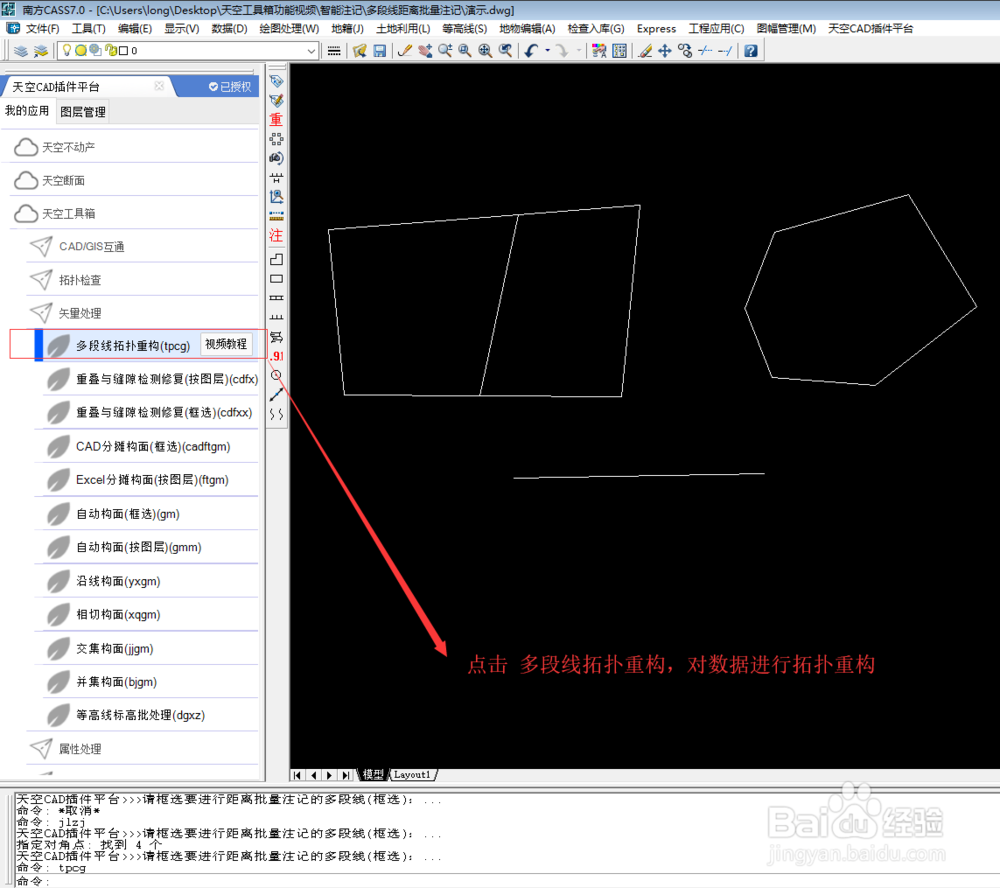Click the 视频教程 button
The width and height of the screenshot is (1000, 888).
[226, 344]
